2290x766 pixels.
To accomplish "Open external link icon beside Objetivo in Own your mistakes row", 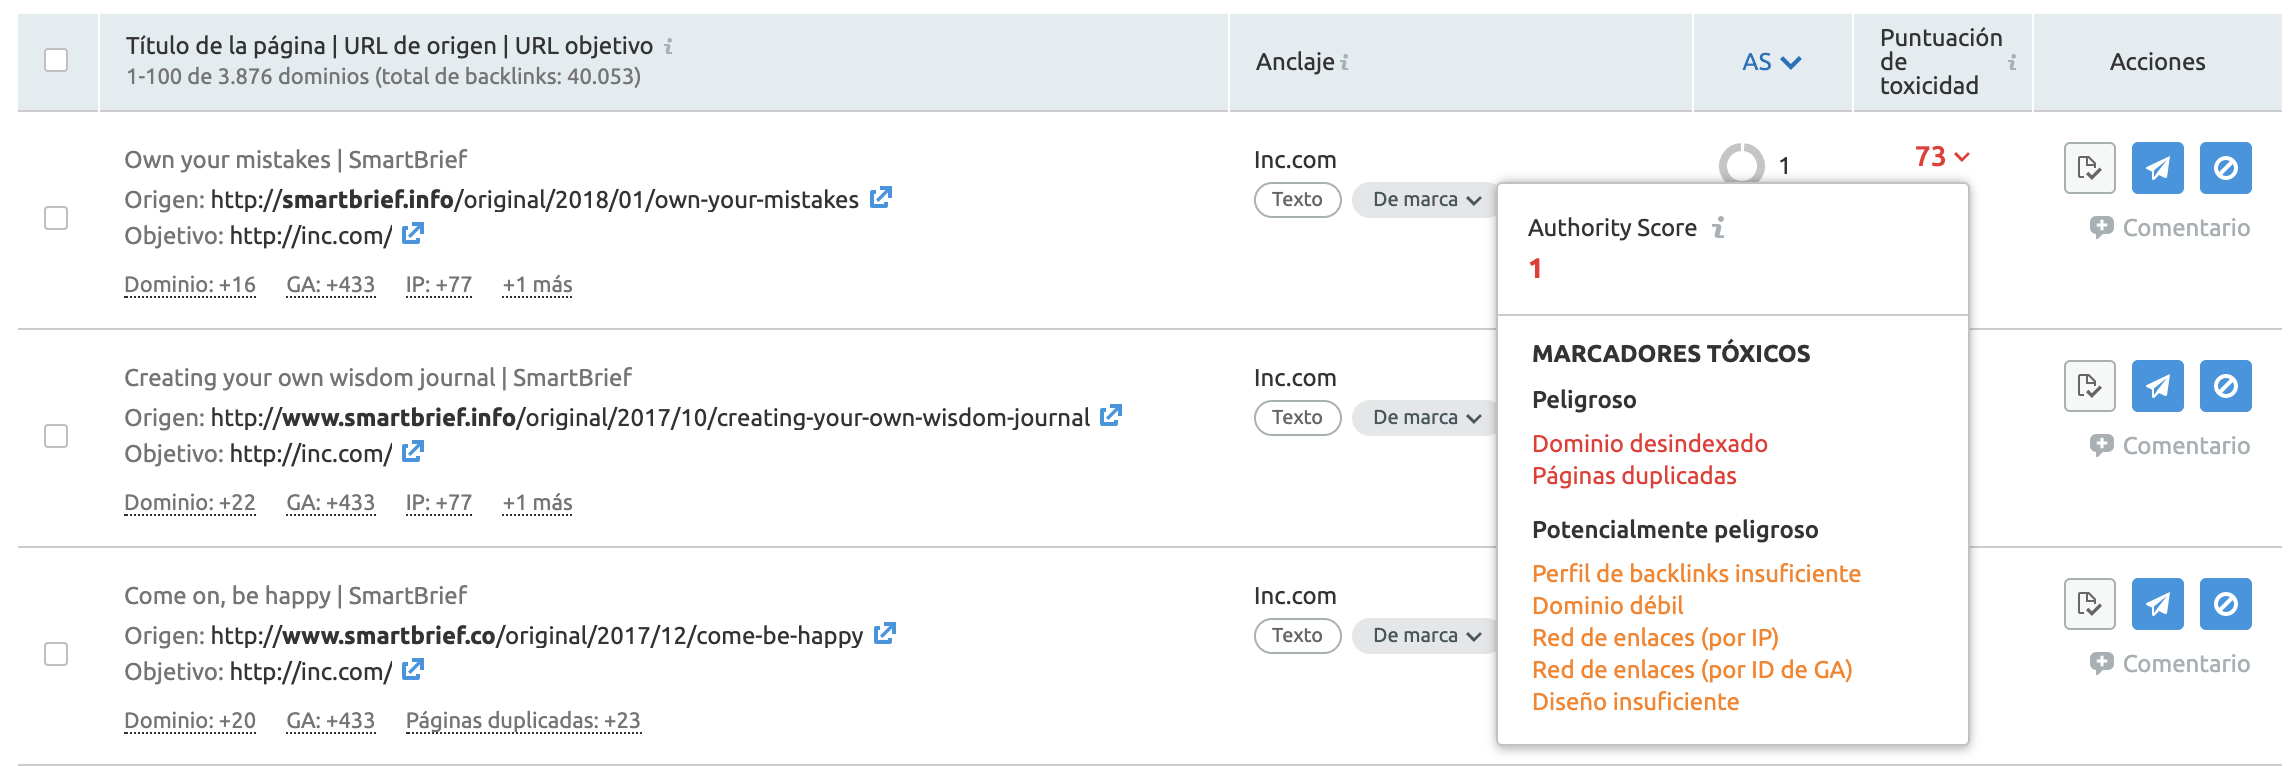I will [x=413, y=234].
